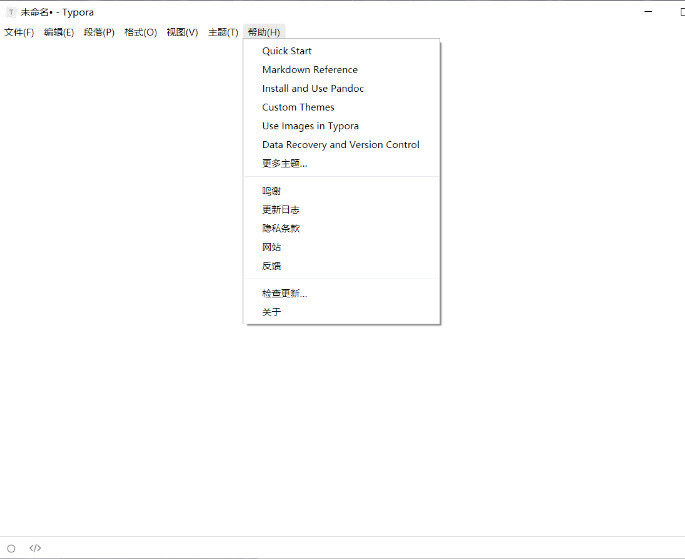The image size is (685, 559).
Task: Open 关于 about entry
Action: [x=342, y=312]
